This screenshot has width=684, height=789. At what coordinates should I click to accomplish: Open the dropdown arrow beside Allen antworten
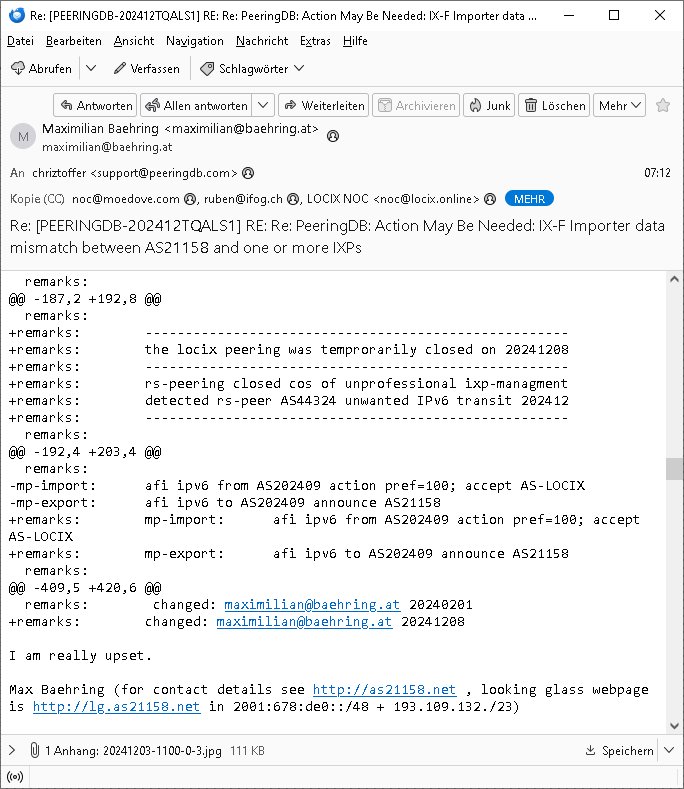[264, 105]
